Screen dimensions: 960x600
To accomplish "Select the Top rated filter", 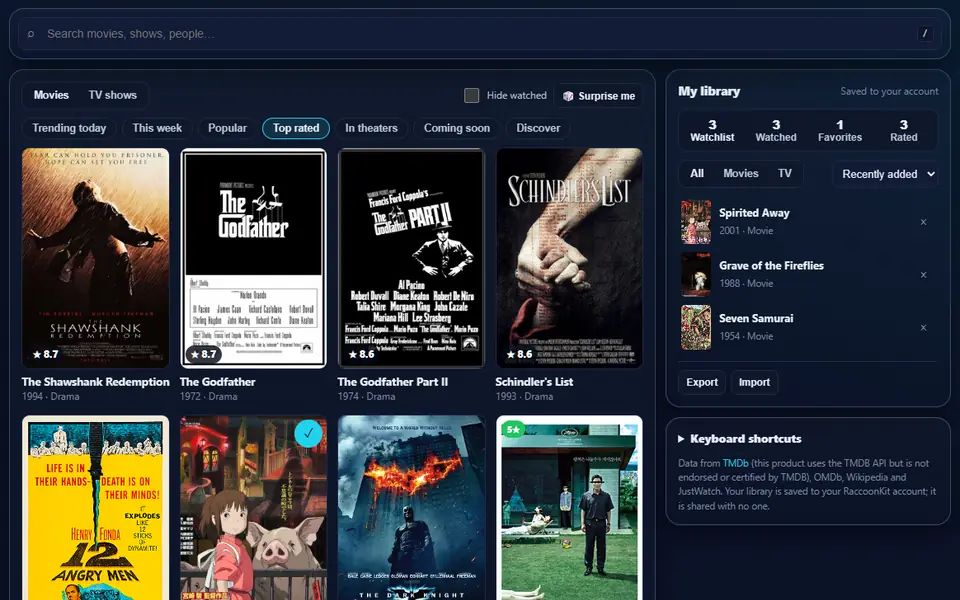I will [296, 128].
